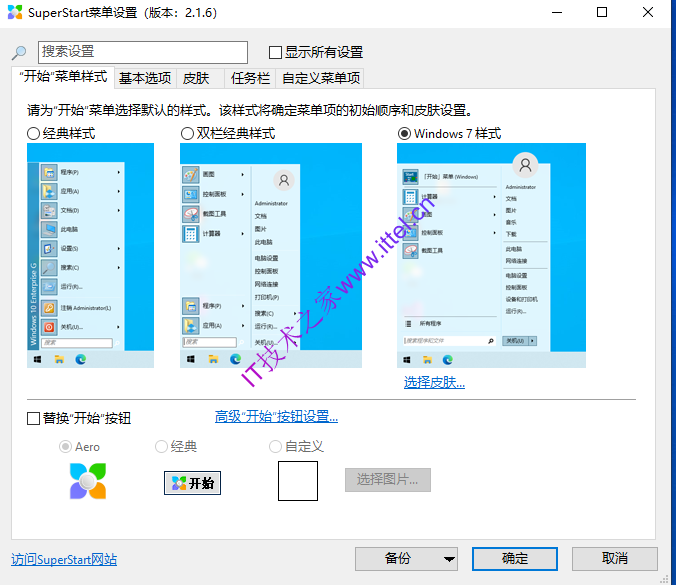Click the classic 开始 button image
The width and height of the screenshot is (676, 585).
[192, 483]
